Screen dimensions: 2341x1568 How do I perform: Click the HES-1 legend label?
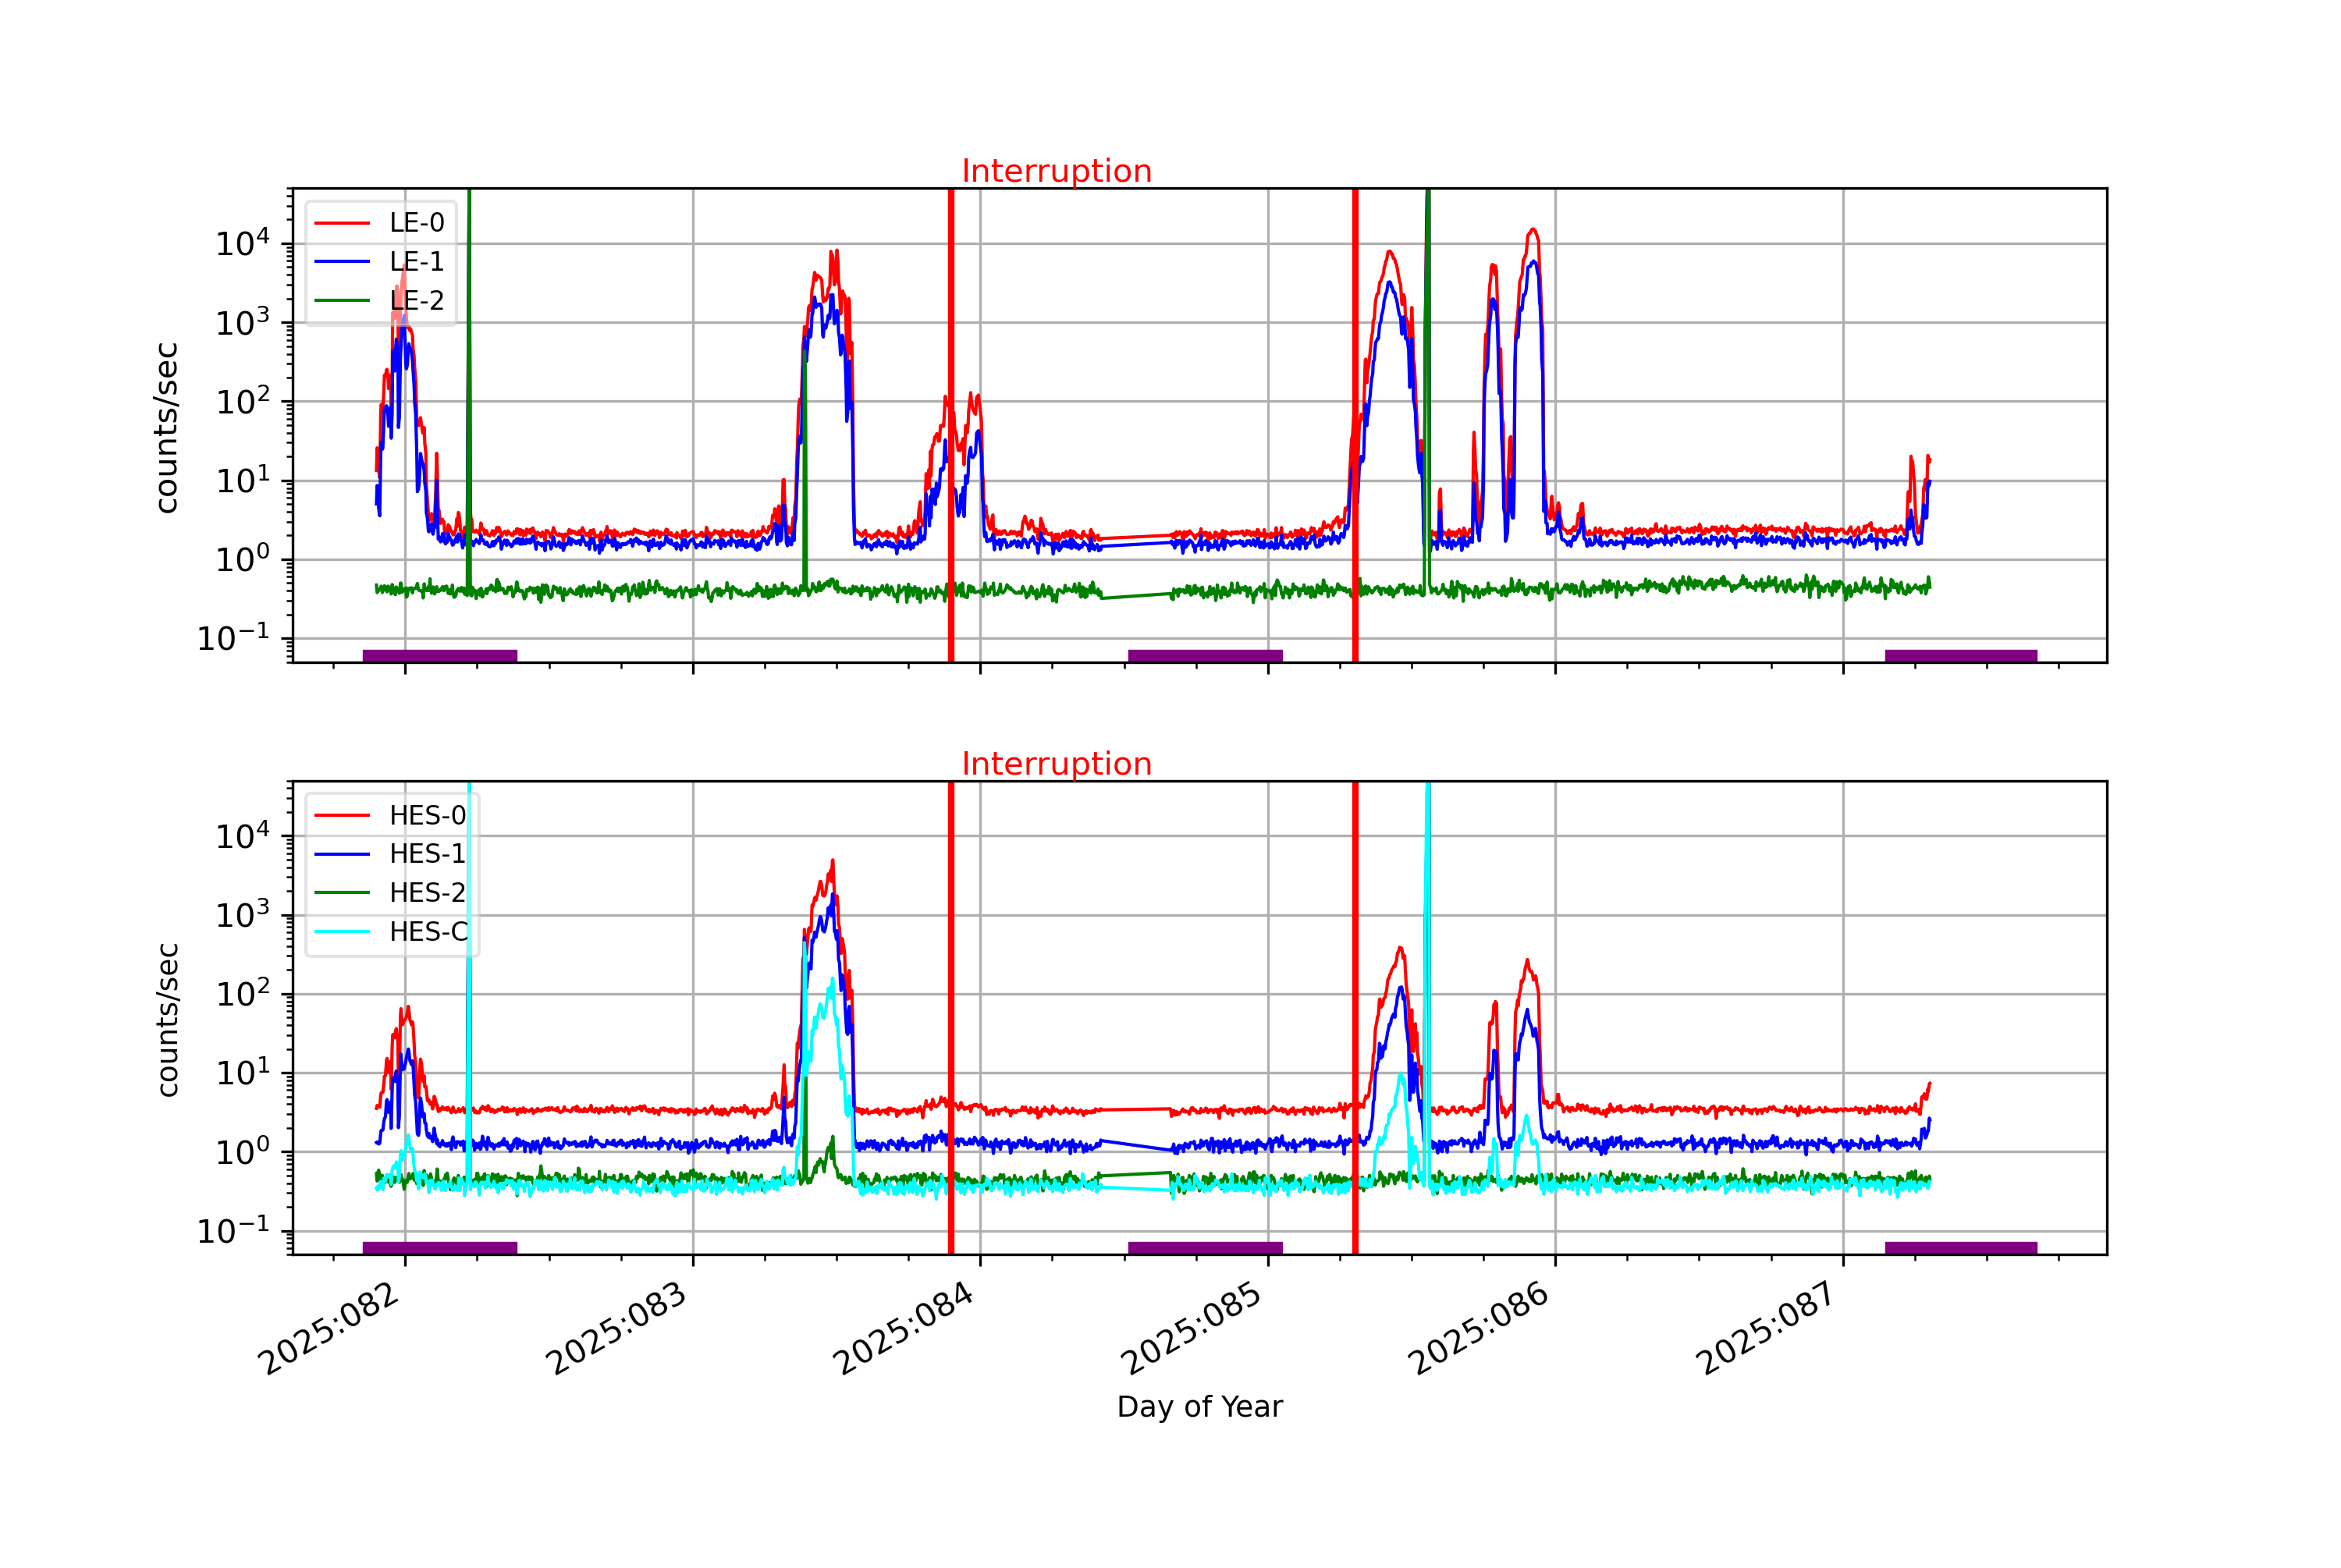(x=427, y=854)
